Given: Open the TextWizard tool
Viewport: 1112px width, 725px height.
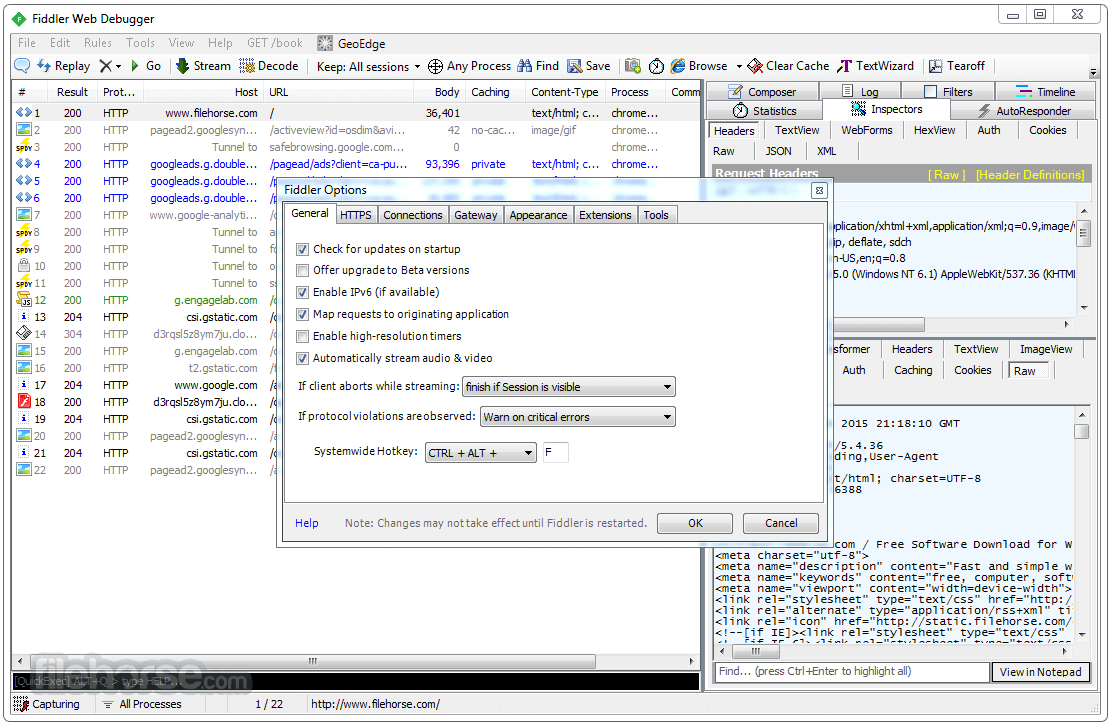Looking at the screenshot, I should (876, 66).
